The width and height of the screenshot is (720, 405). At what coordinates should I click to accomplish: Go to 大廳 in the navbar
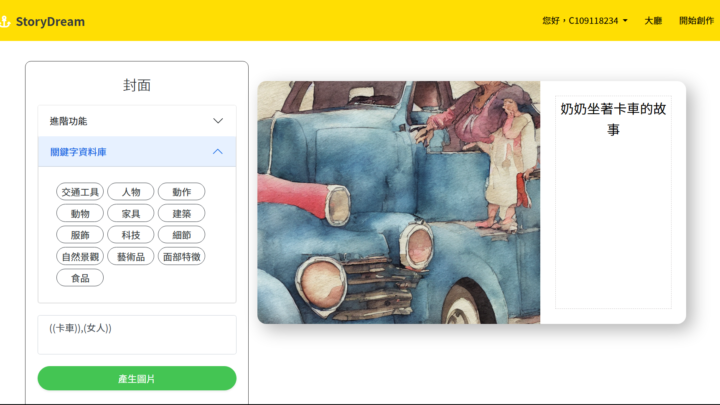(x=653, y=21)
